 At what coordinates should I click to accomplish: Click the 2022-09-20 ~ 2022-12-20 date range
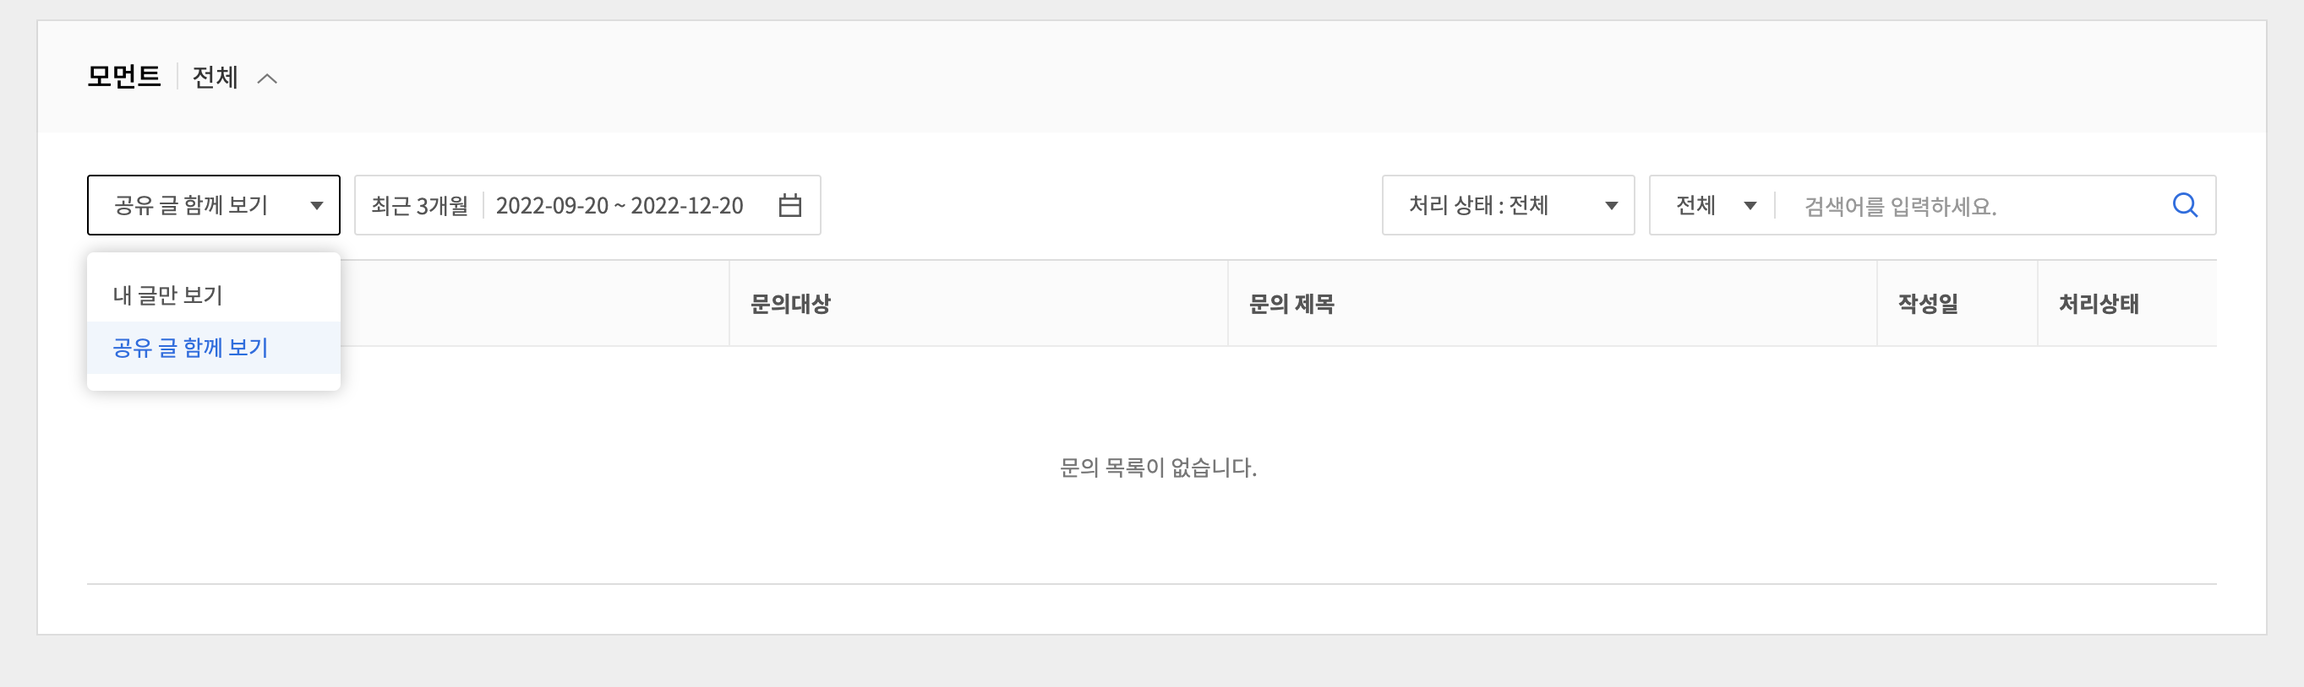(x=619, y=205)
